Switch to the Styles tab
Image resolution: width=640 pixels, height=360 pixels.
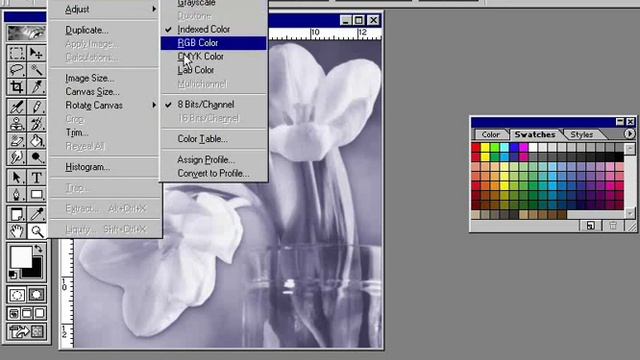click(581, 134)
